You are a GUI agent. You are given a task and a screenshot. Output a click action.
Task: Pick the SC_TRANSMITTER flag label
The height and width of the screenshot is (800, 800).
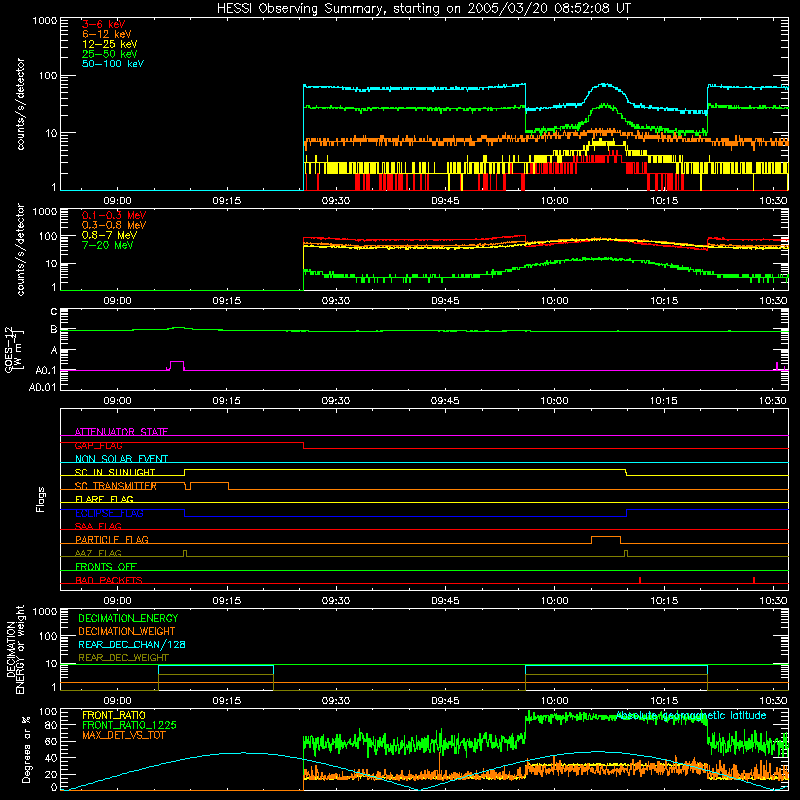point(116,486)
